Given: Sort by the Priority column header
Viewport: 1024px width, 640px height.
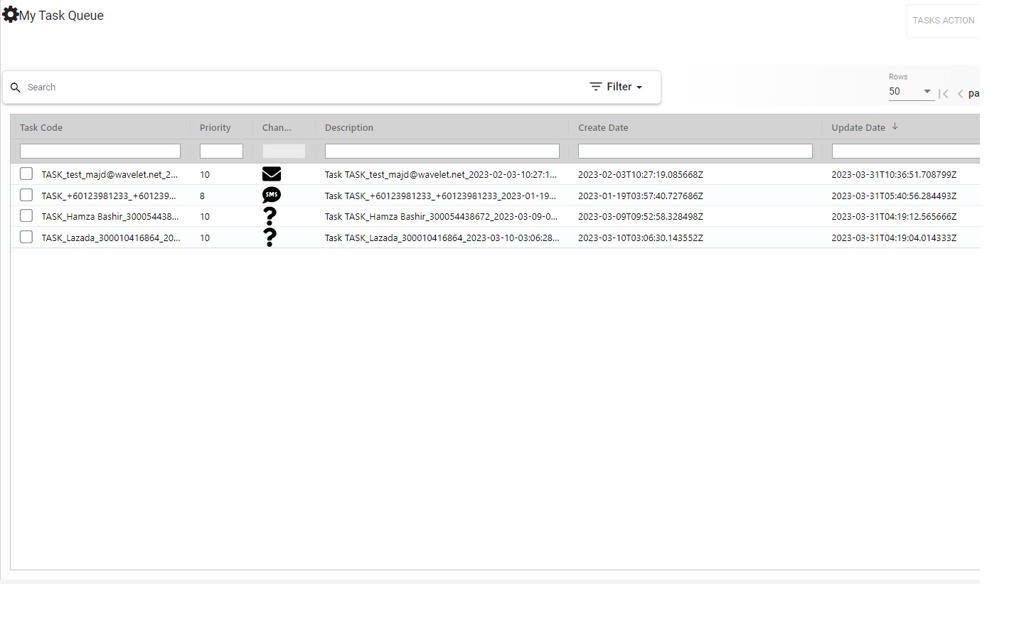Looking at the screenshot, I should [215, 128].
